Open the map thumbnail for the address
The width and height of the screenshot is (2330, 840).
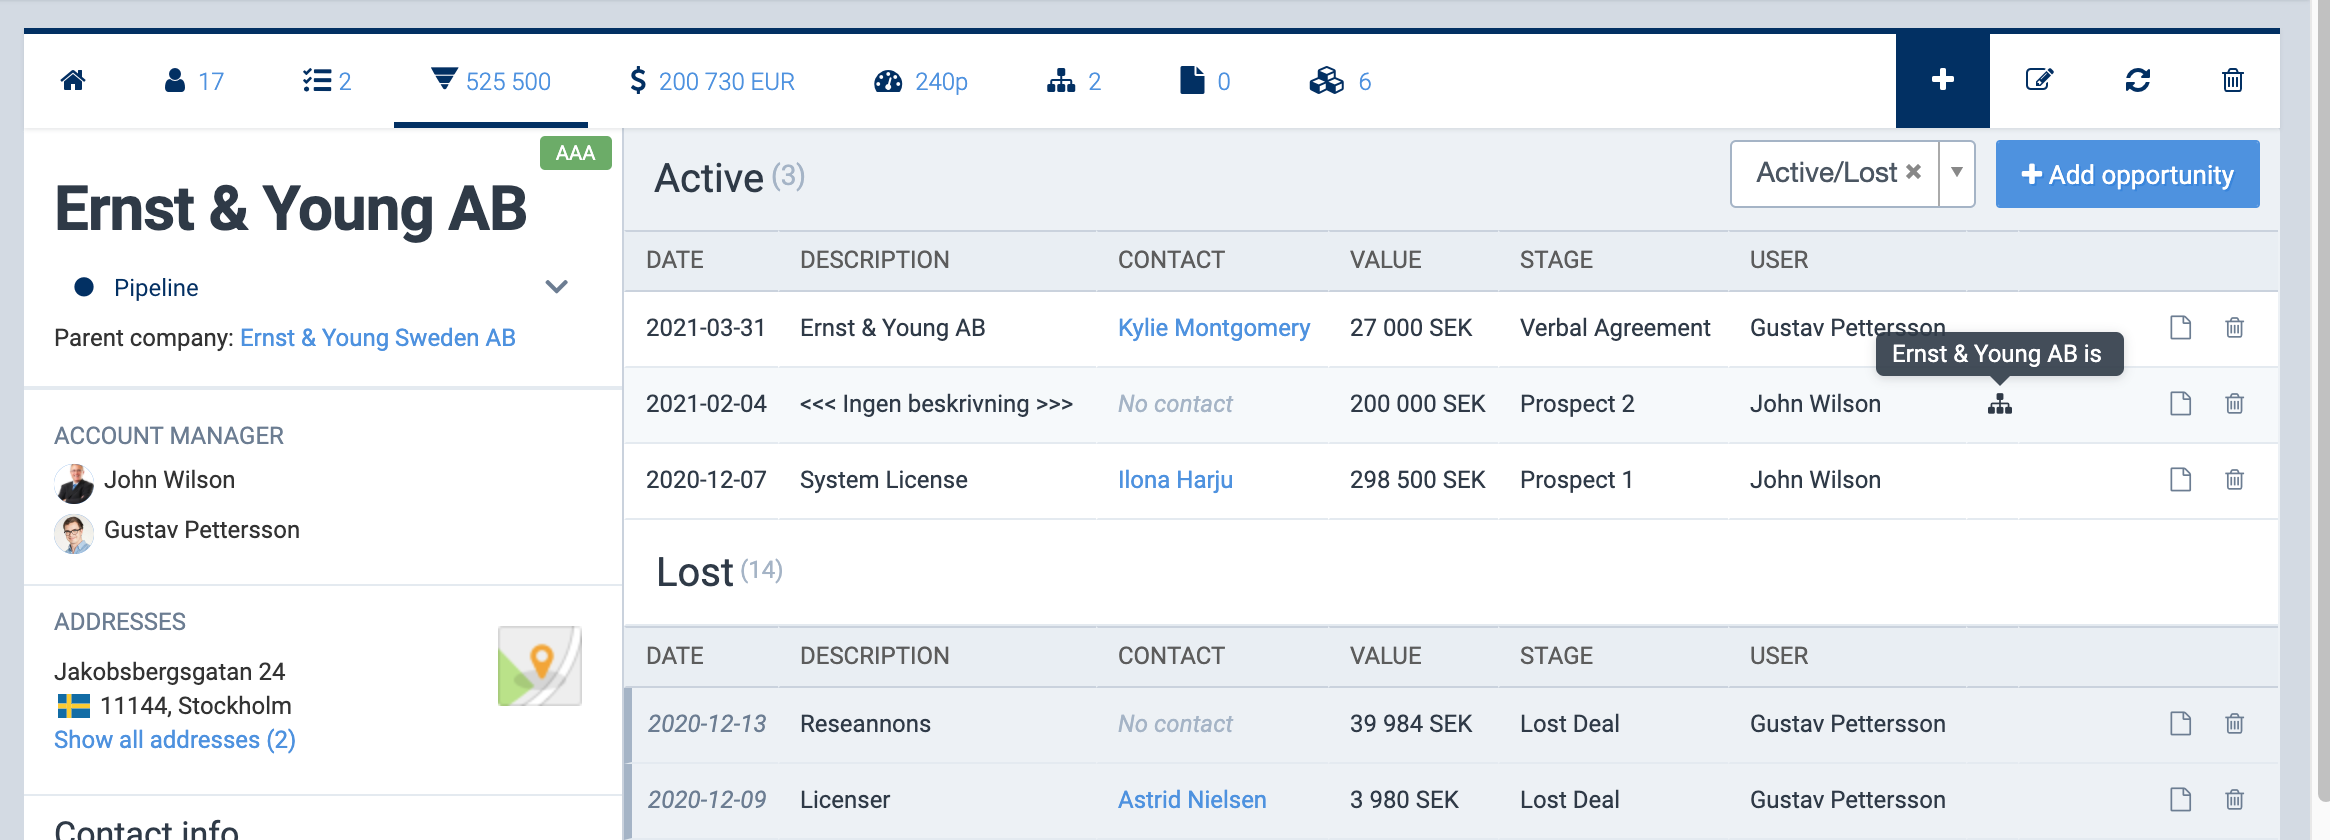click(540, 666)
